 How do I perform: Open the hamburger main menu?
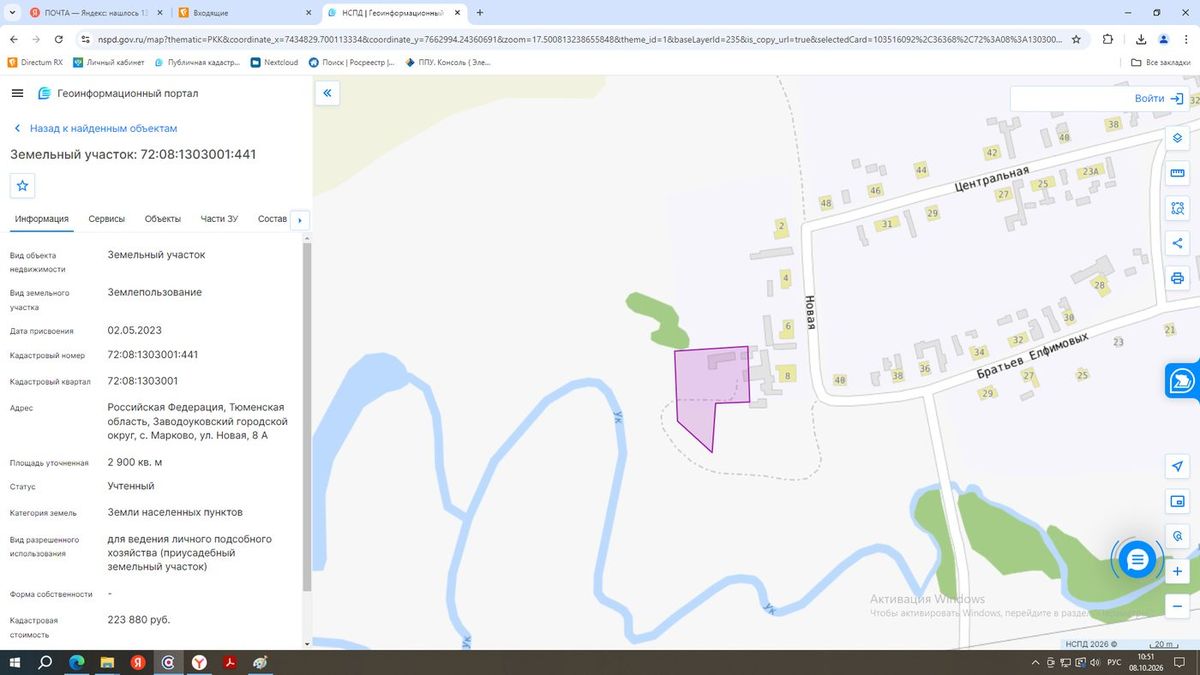17,93
